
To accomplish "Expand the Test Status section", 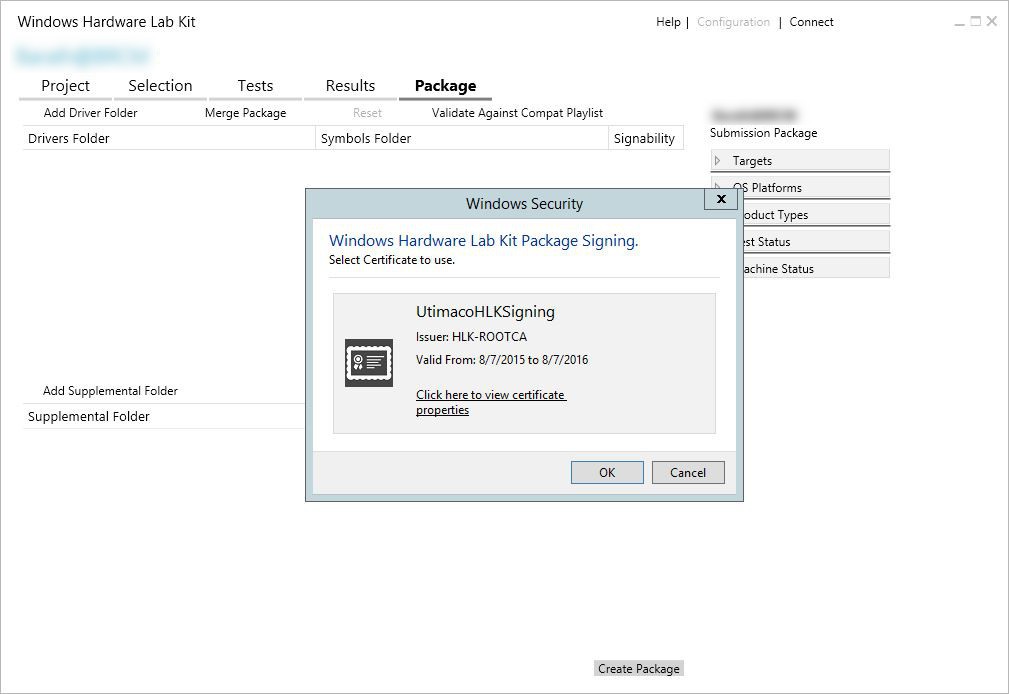I will [817, 241].
